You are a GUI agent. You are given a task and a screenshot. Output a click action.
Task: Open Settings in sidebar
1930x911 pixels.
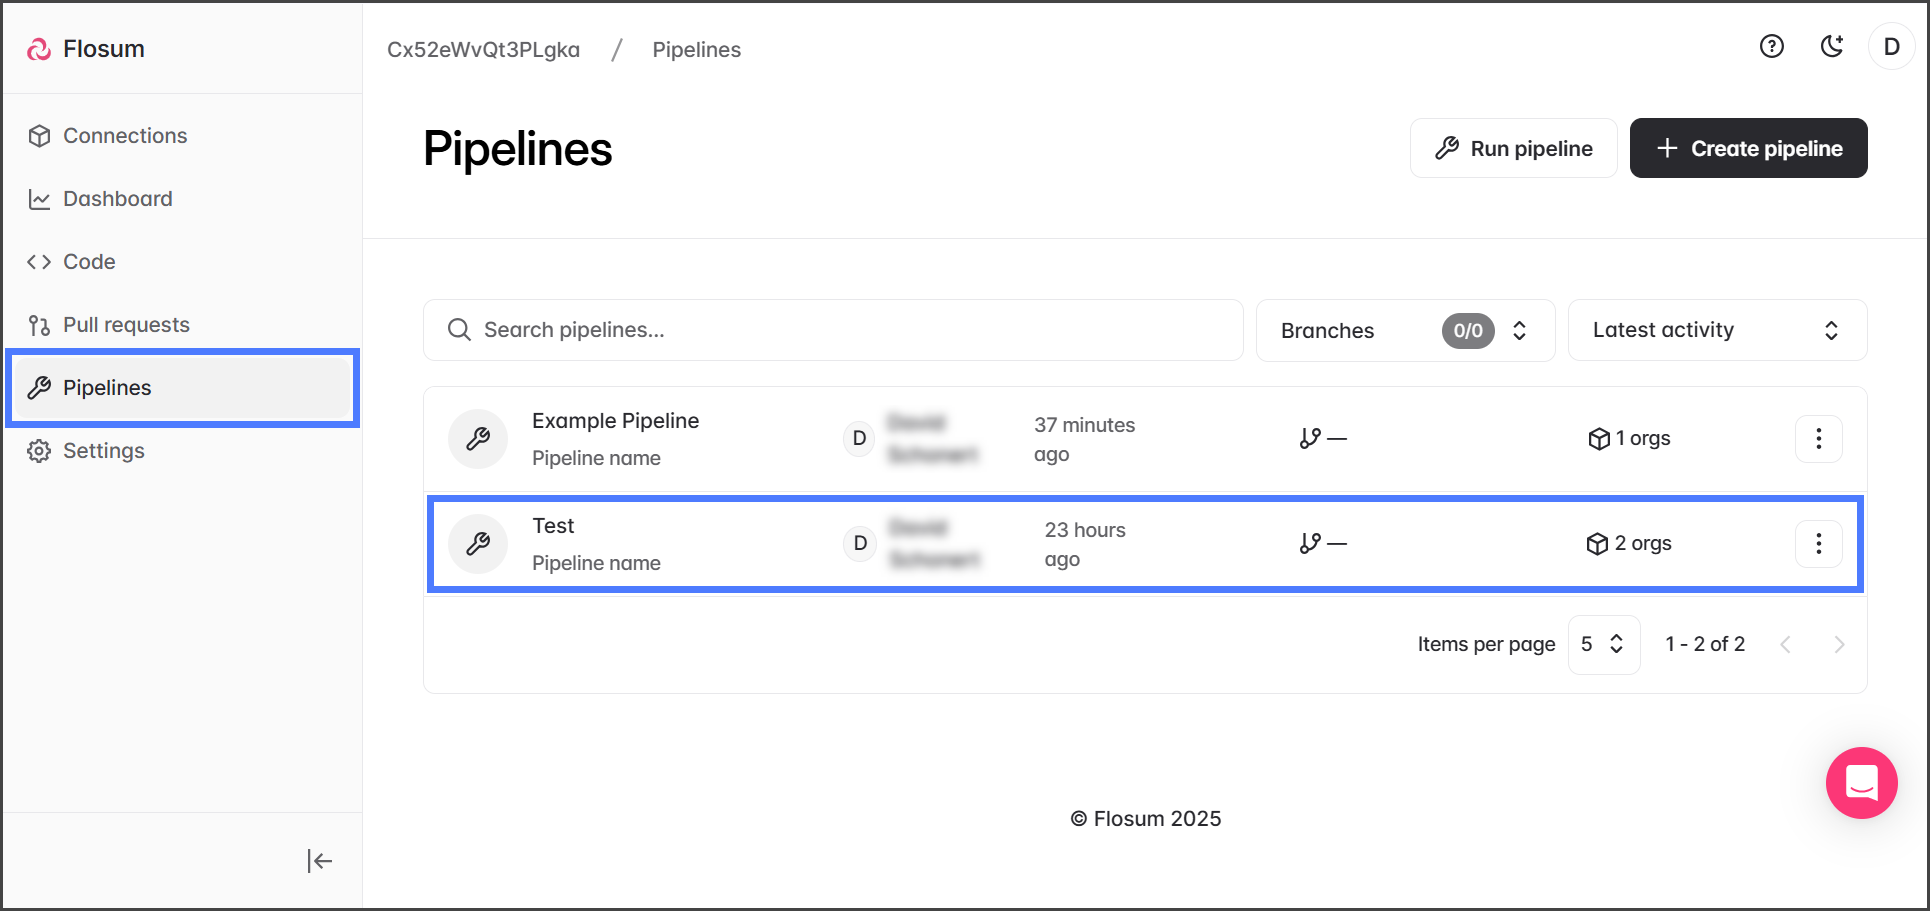coord(103,451)
